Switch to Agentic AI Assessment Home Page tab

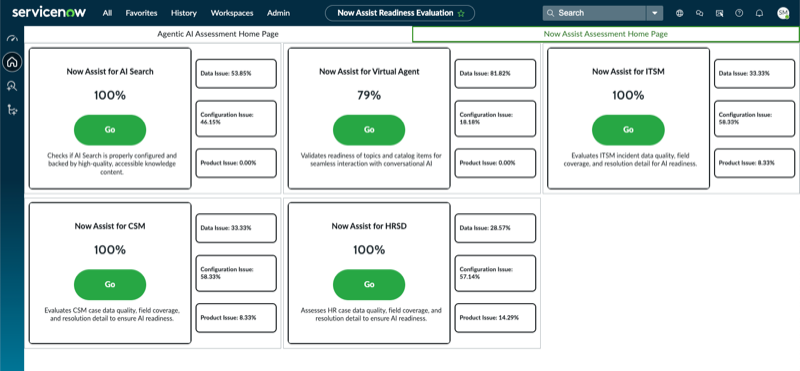click(x=218, y=34)
